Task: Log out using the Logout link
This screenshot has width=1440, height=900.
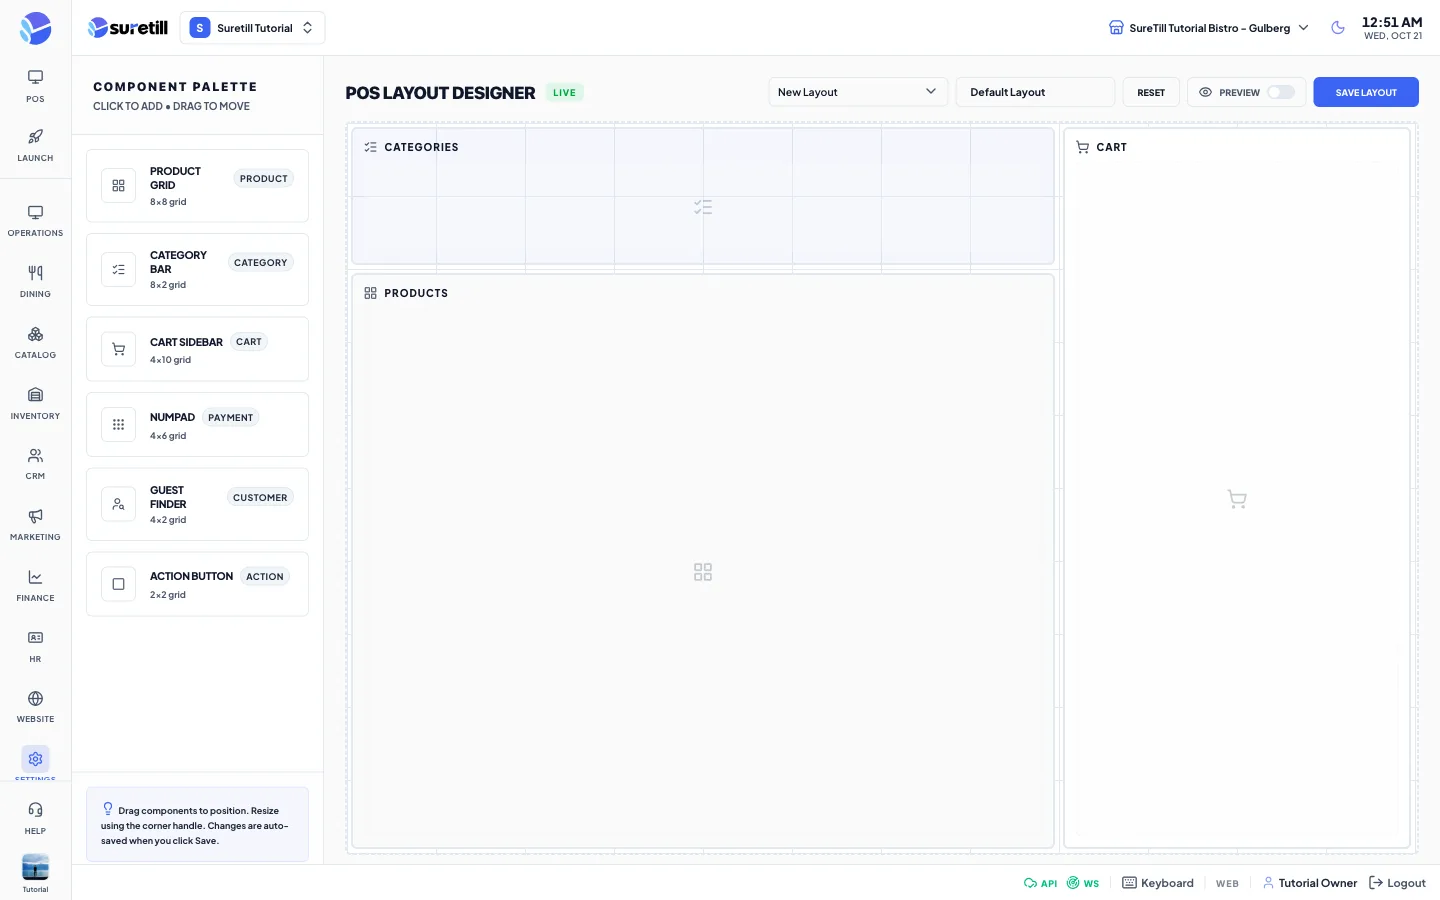Action: tap(1397, 883)
